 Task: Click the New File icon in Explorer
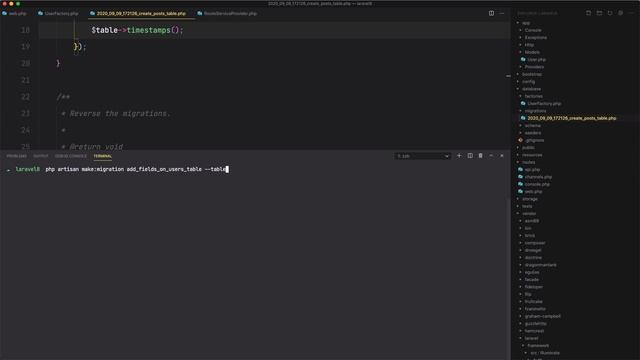pyautogui.click(x=589, y=13)
